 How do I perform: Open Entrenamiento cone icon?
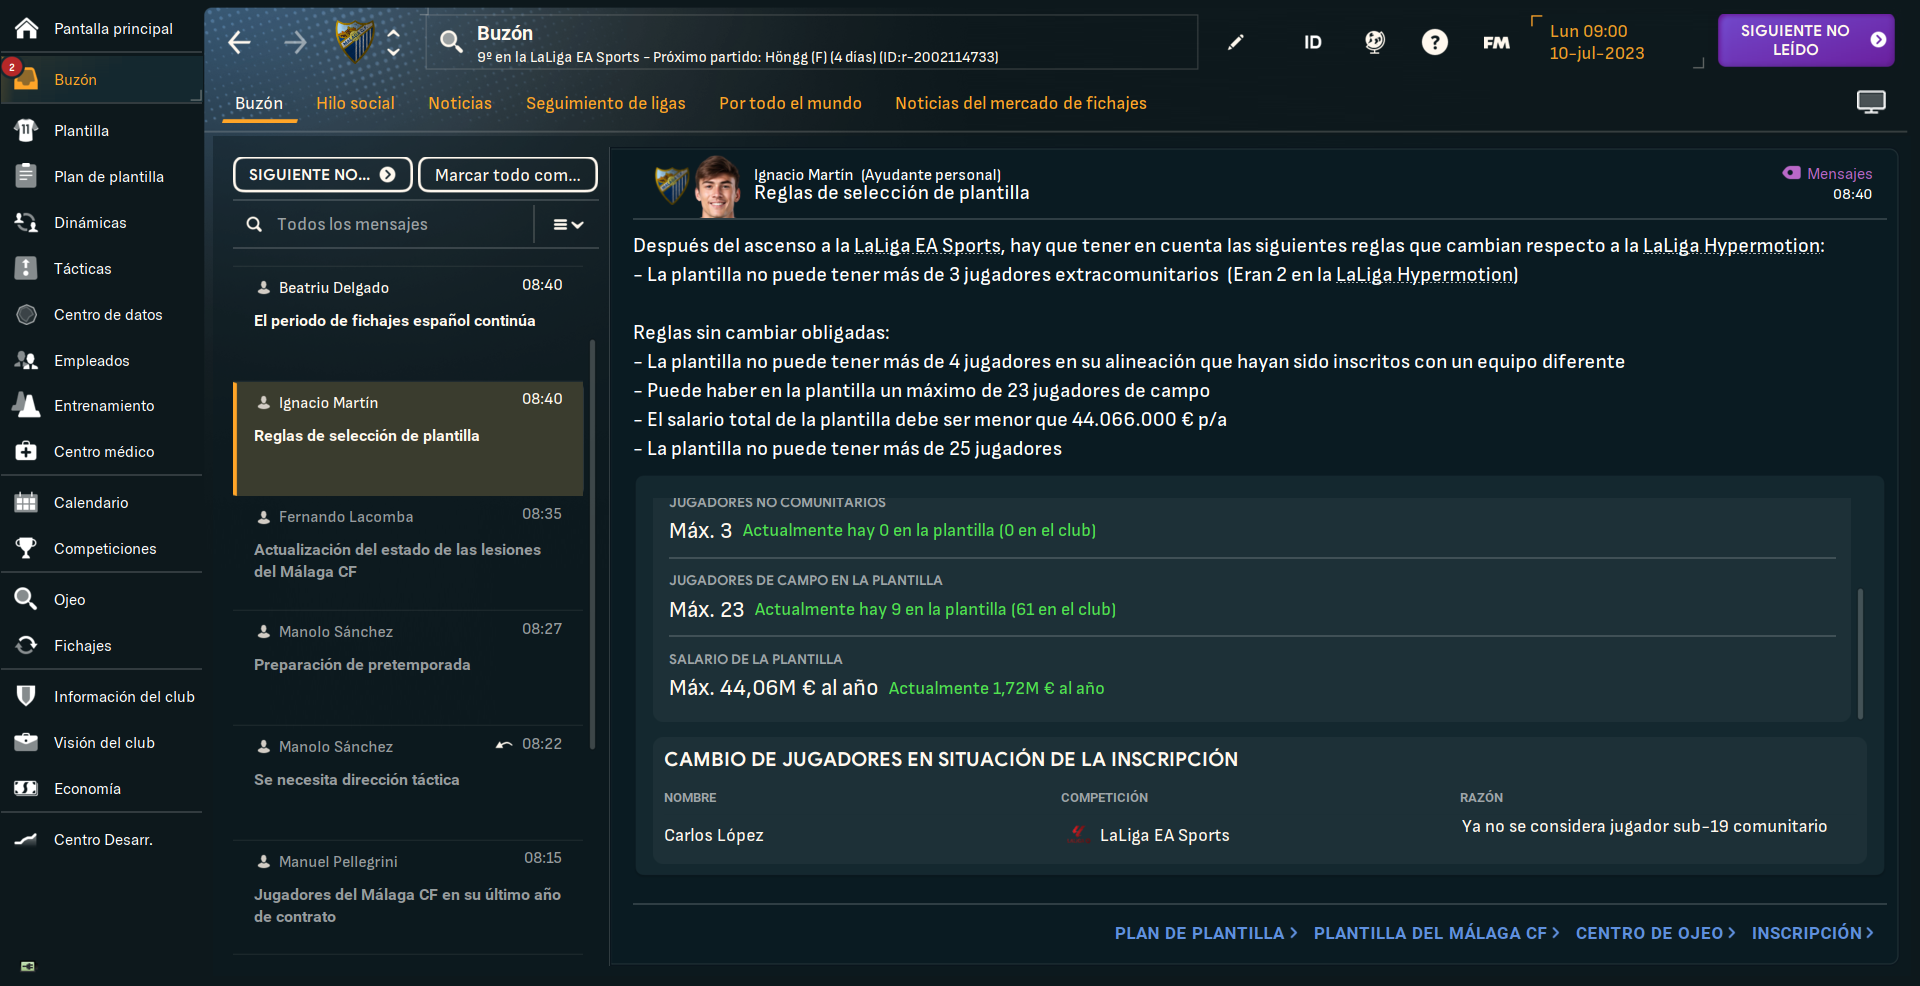[x=27, y=405]
